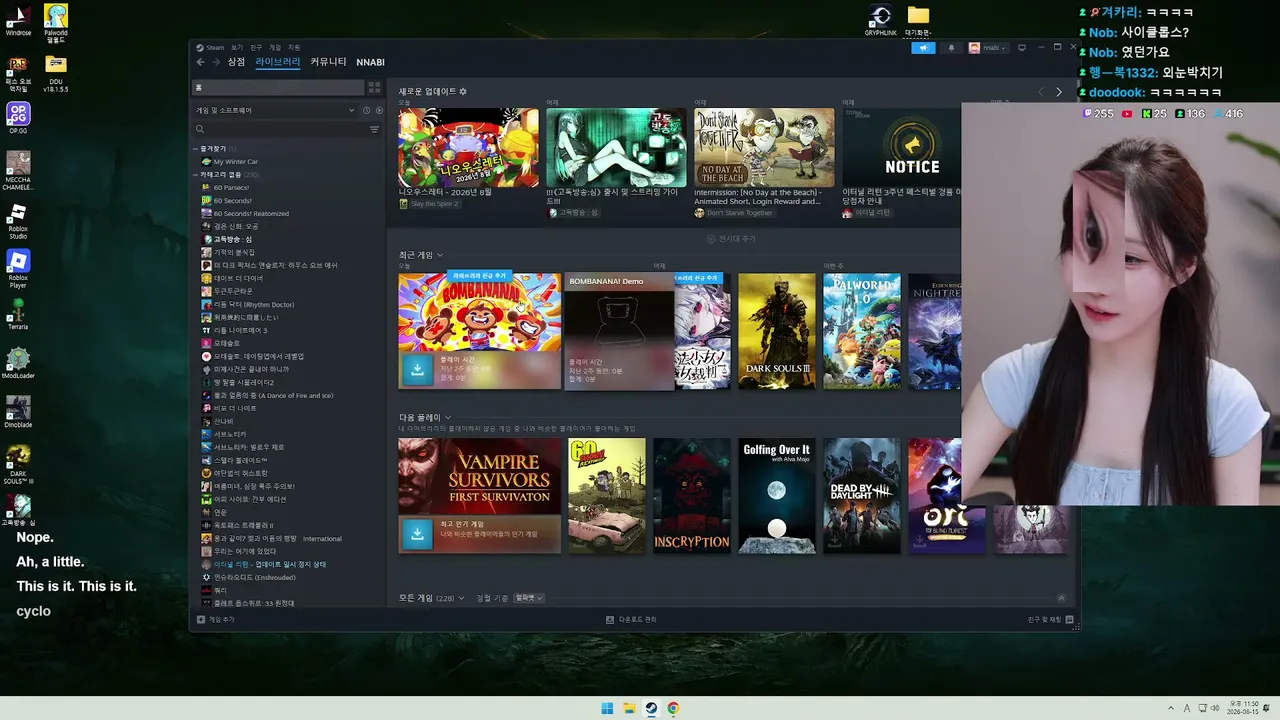Switch to the 상점 tab
The width and height of the screenshot is (1280, 720).
click(236, 62)
